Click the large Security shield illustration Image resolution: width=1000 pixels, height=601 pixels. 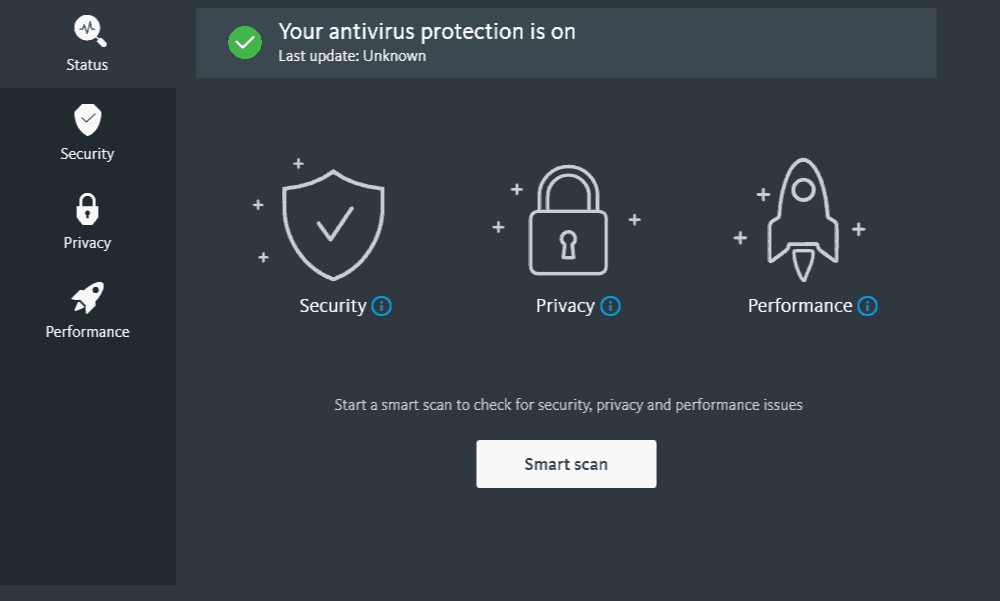pyautogui.click(x=333, y=225)
